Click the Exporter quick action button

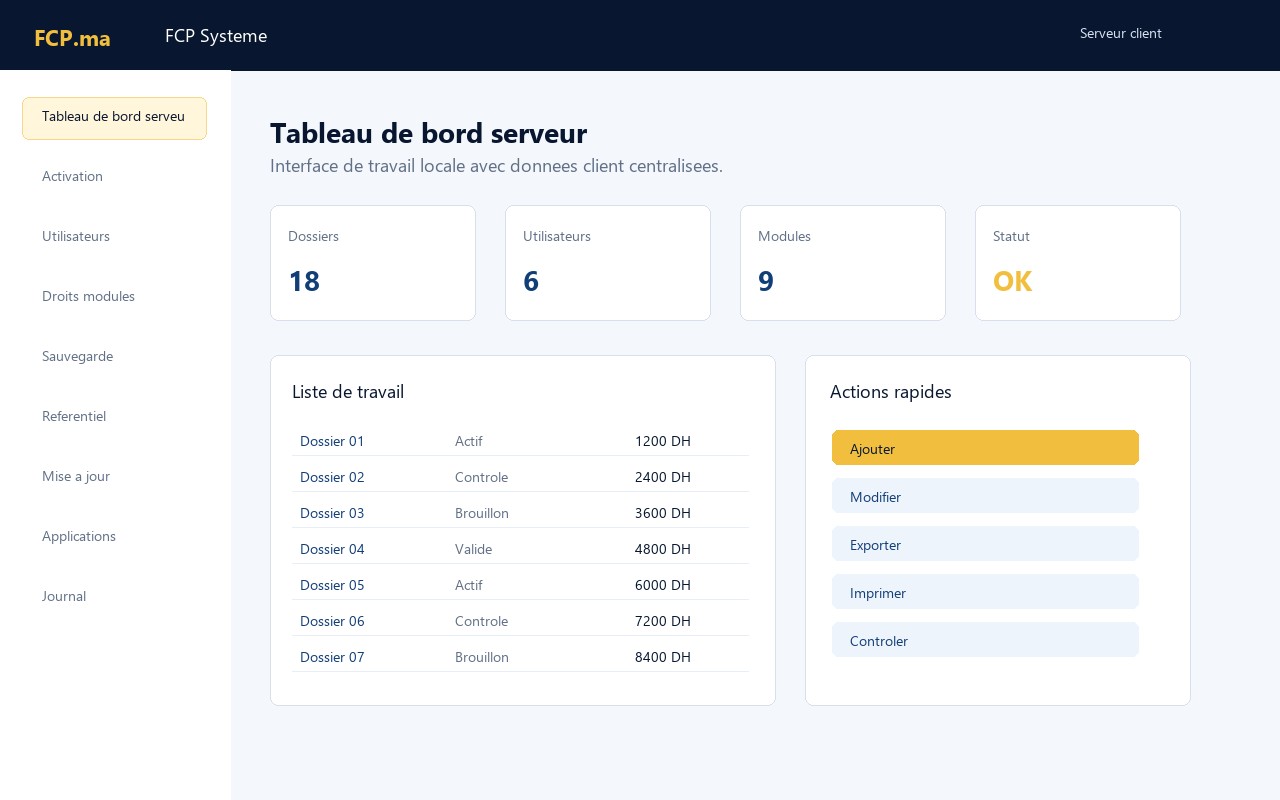pyautogui.click(x=985, y=544)
